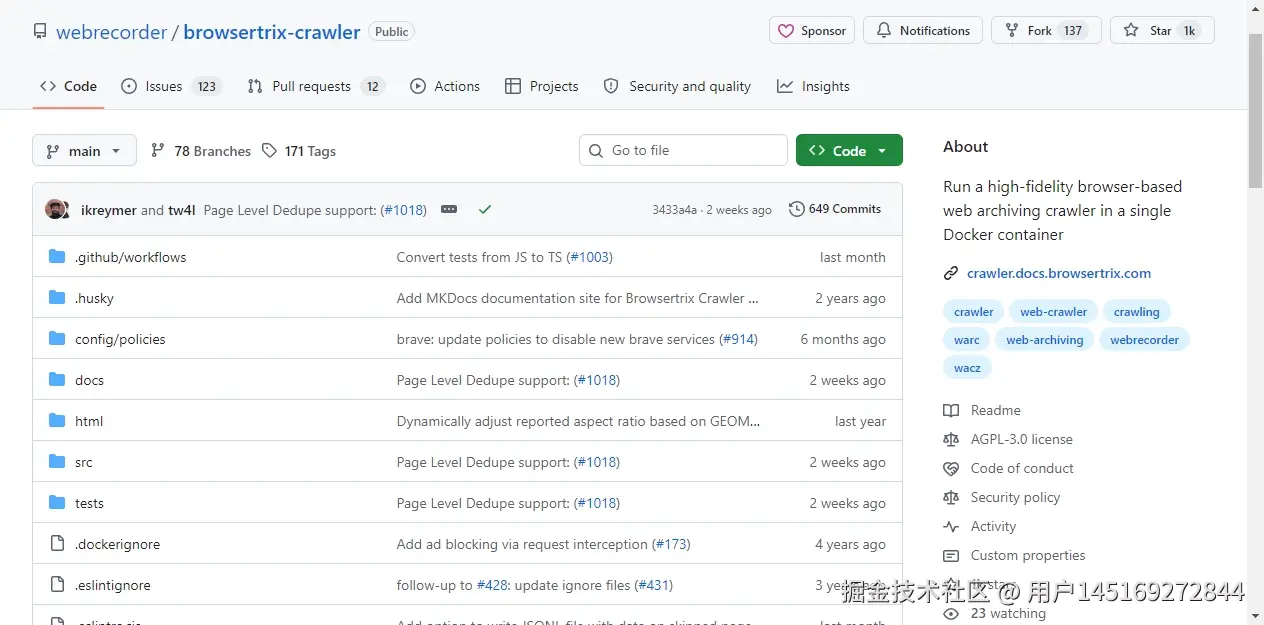View 171 Tags
The height and width of the screenshot is (625, 1264).
click(299, 151)
